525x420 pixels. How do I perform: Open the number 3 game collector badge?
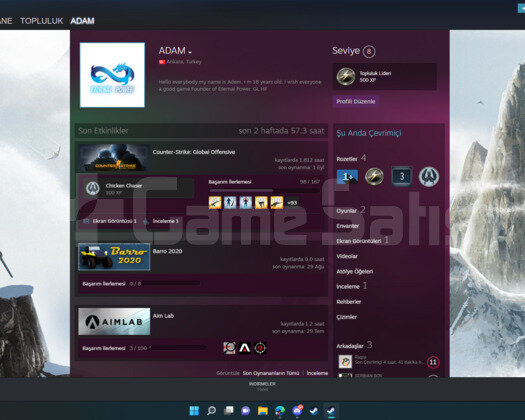(402, 176)
